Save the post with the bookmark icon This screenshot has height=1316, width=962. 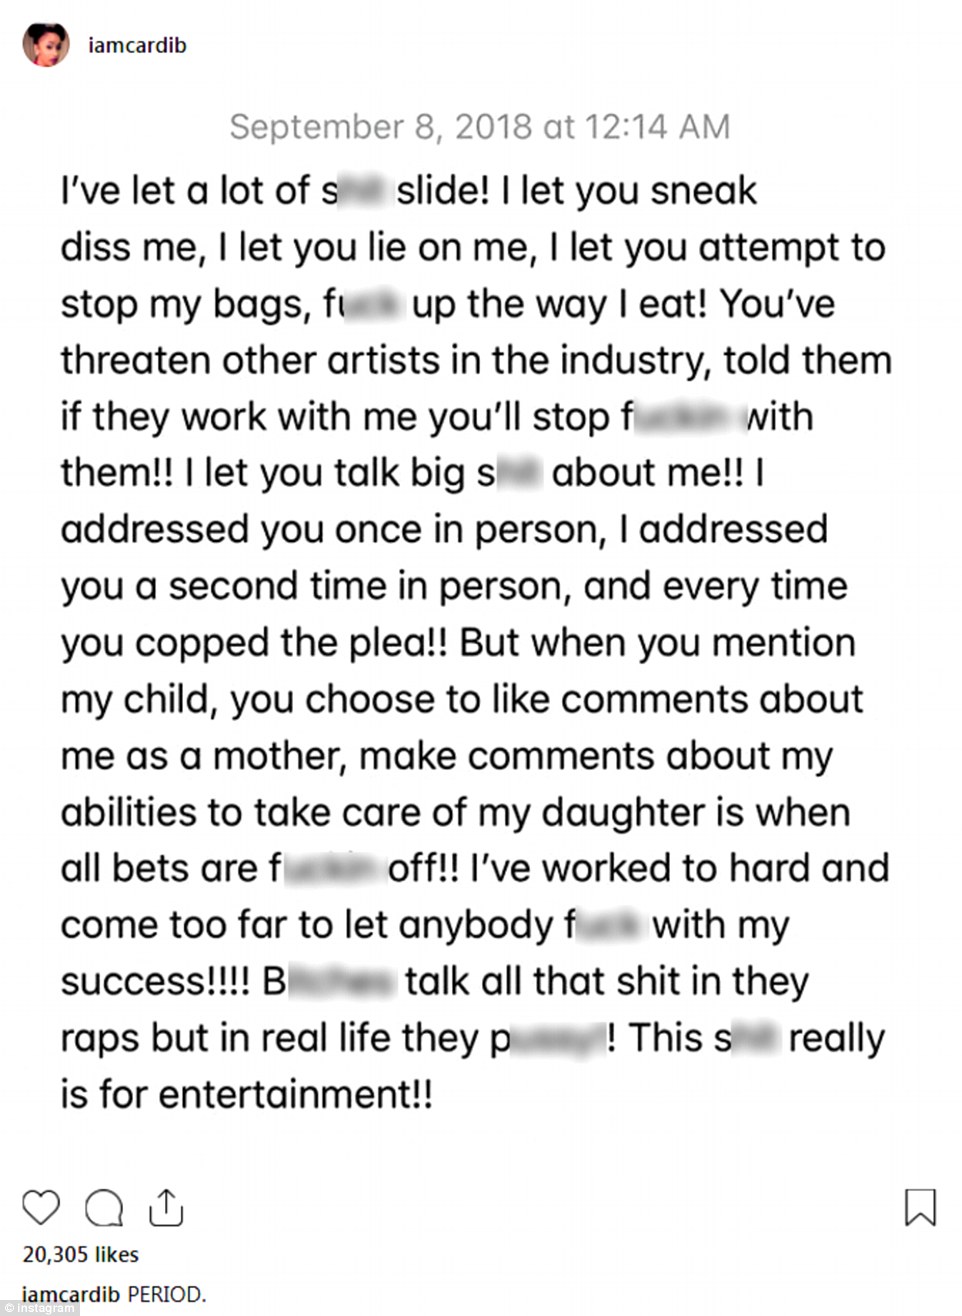click(920, 1207)
